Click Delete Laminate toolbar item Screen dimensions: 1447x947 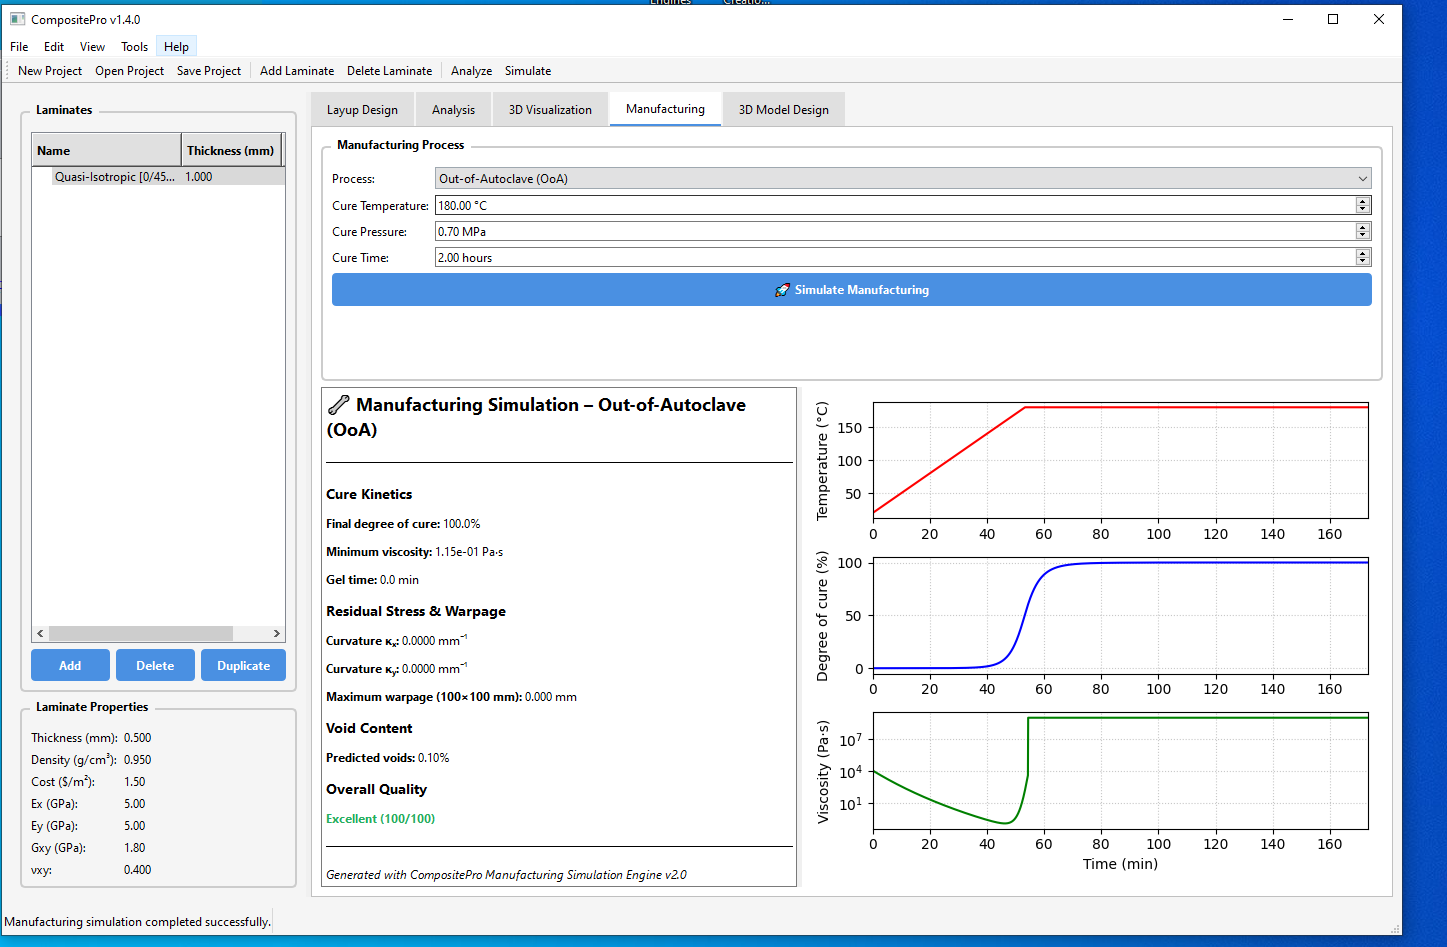(x=389, y=71)
